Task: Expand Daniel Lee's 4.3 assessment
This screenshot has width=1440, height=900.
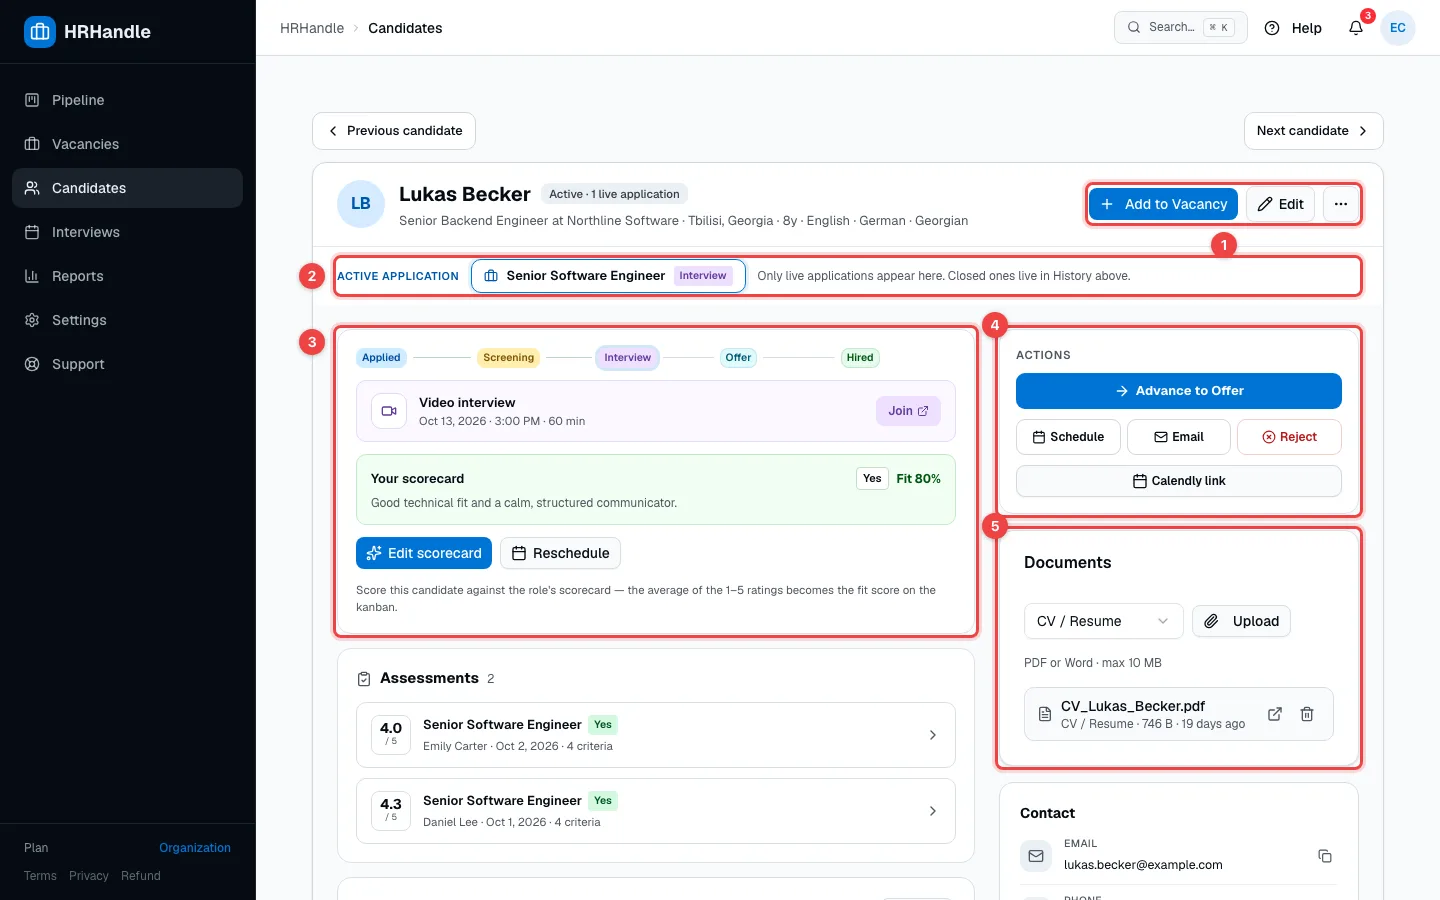Action: tap(656, 811)
